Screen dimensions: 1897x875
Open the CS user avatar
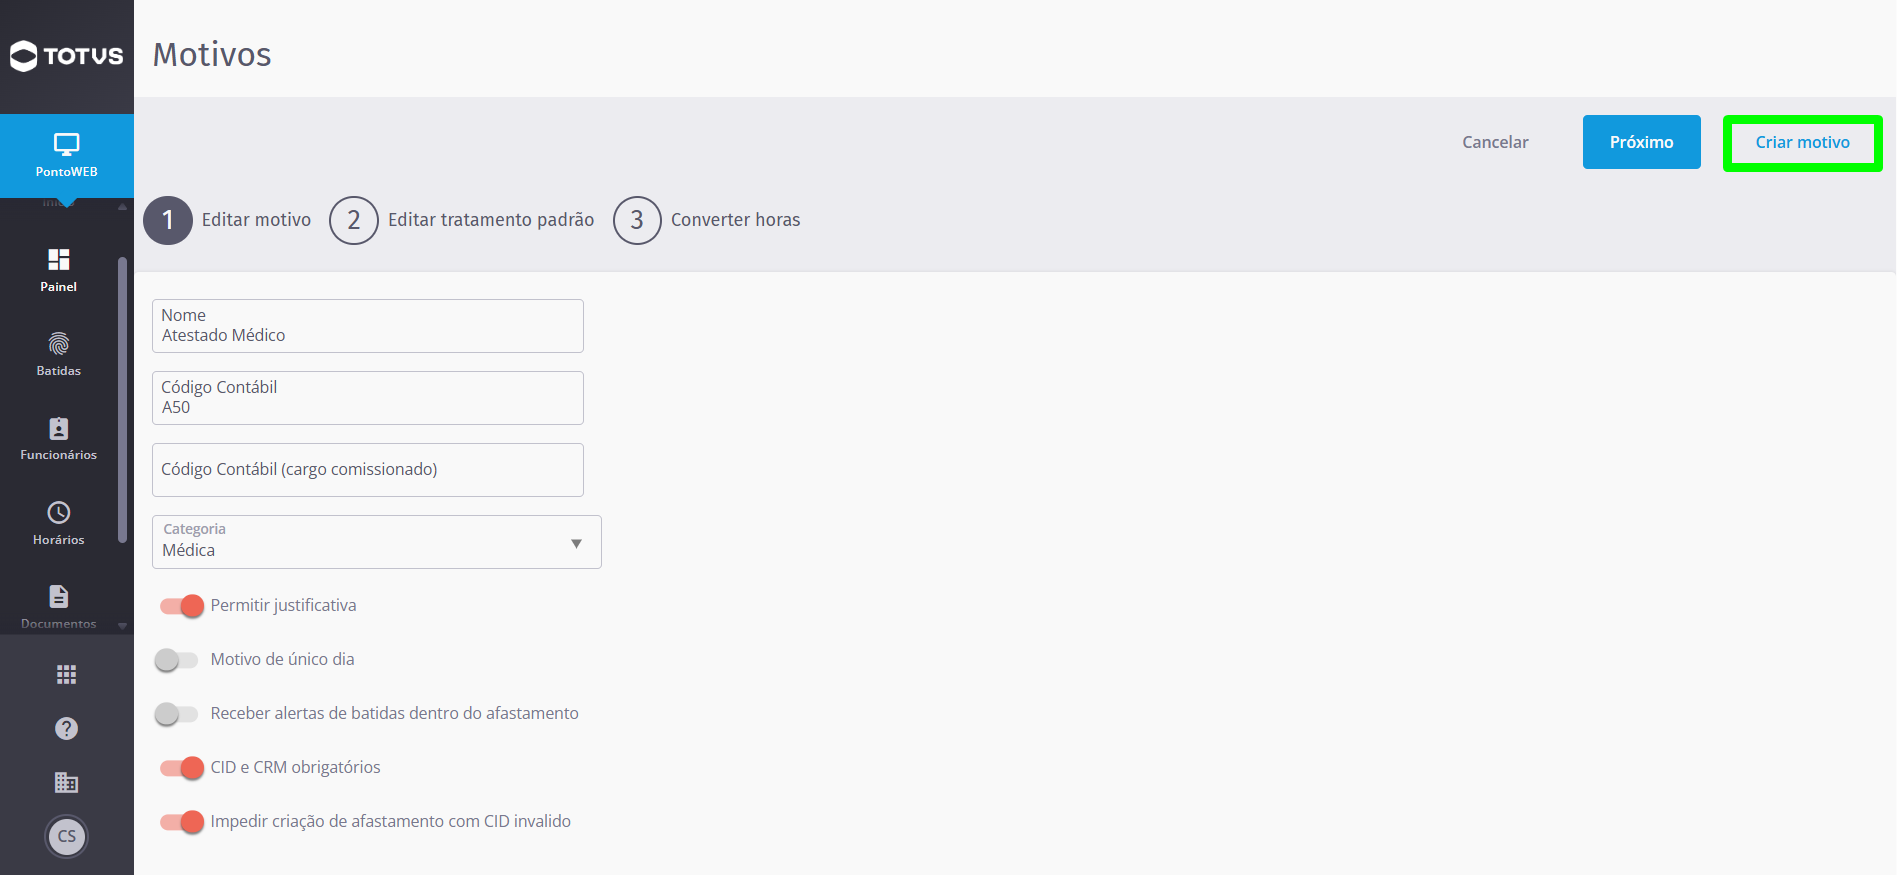[67, 837]
